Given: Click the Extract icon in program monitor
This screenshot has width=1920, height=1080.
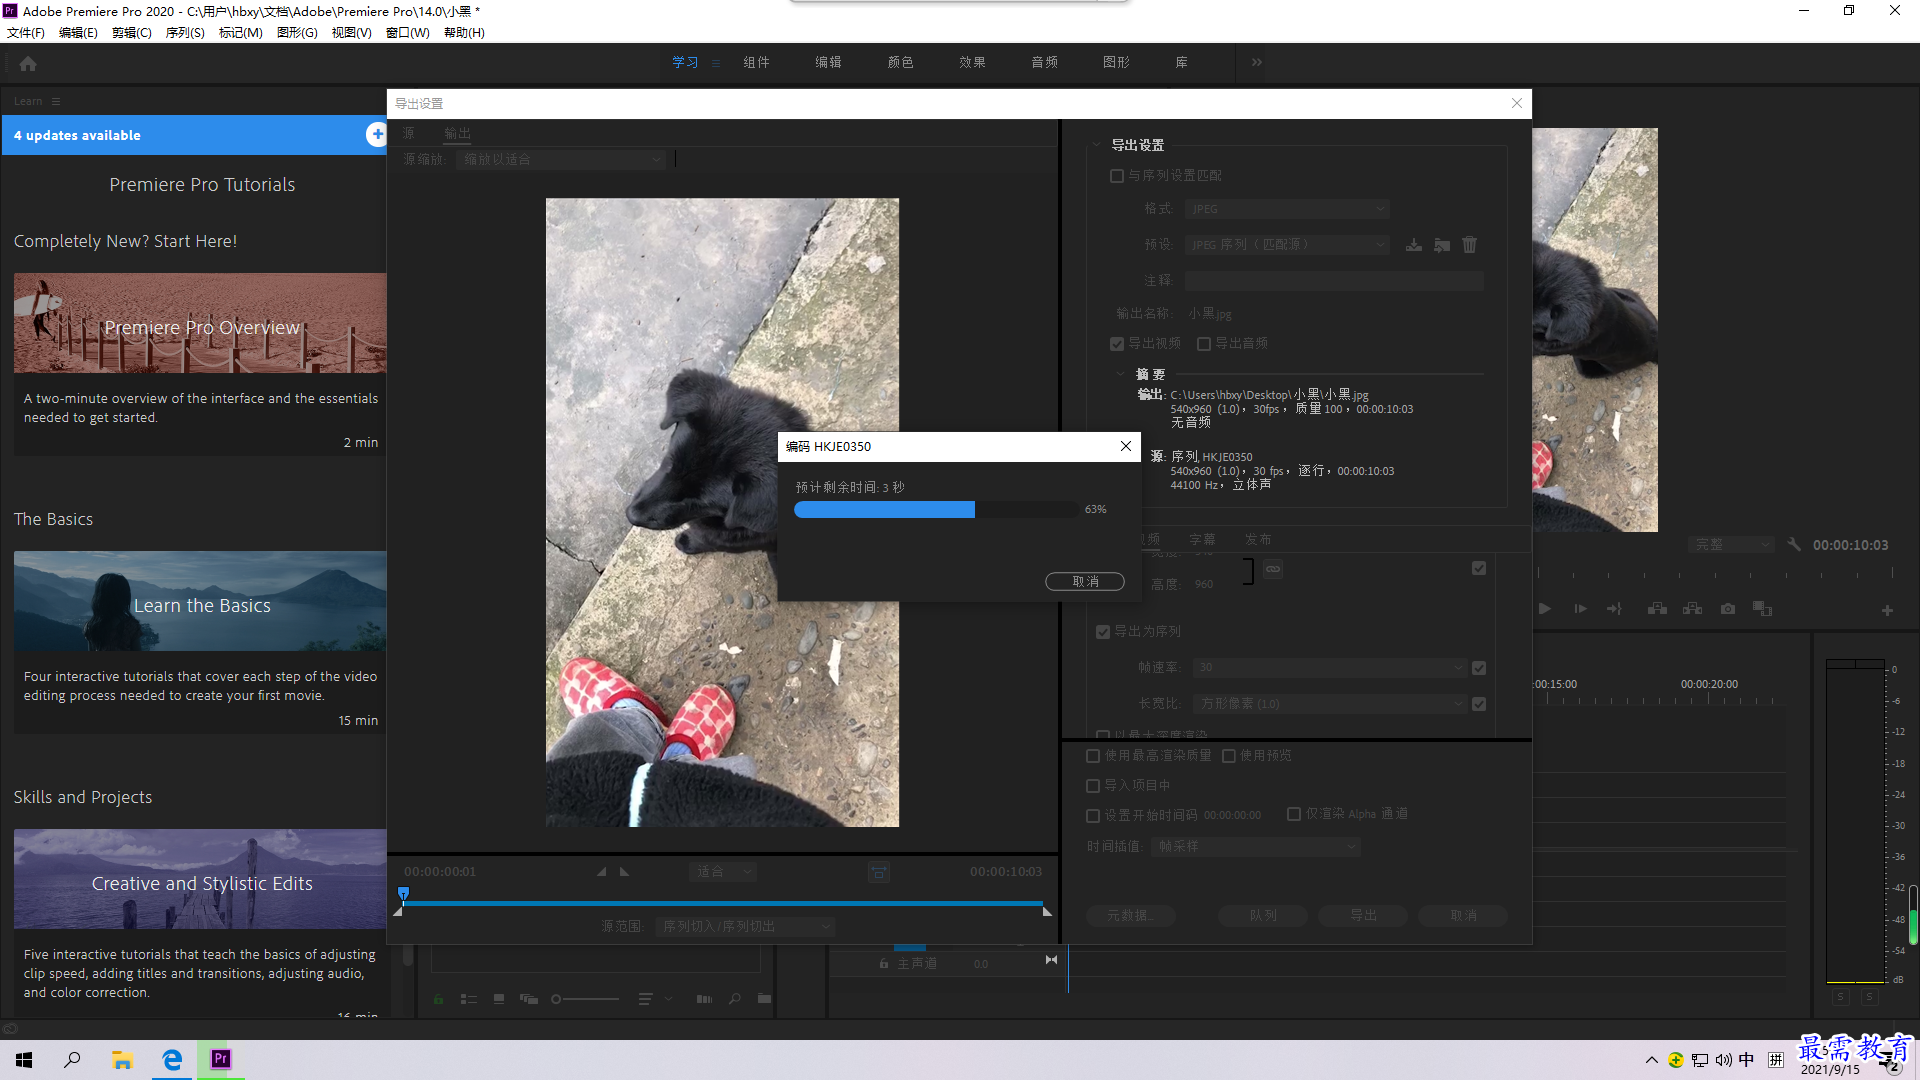Looking at the screenshot, I should tap(1693, 609).
